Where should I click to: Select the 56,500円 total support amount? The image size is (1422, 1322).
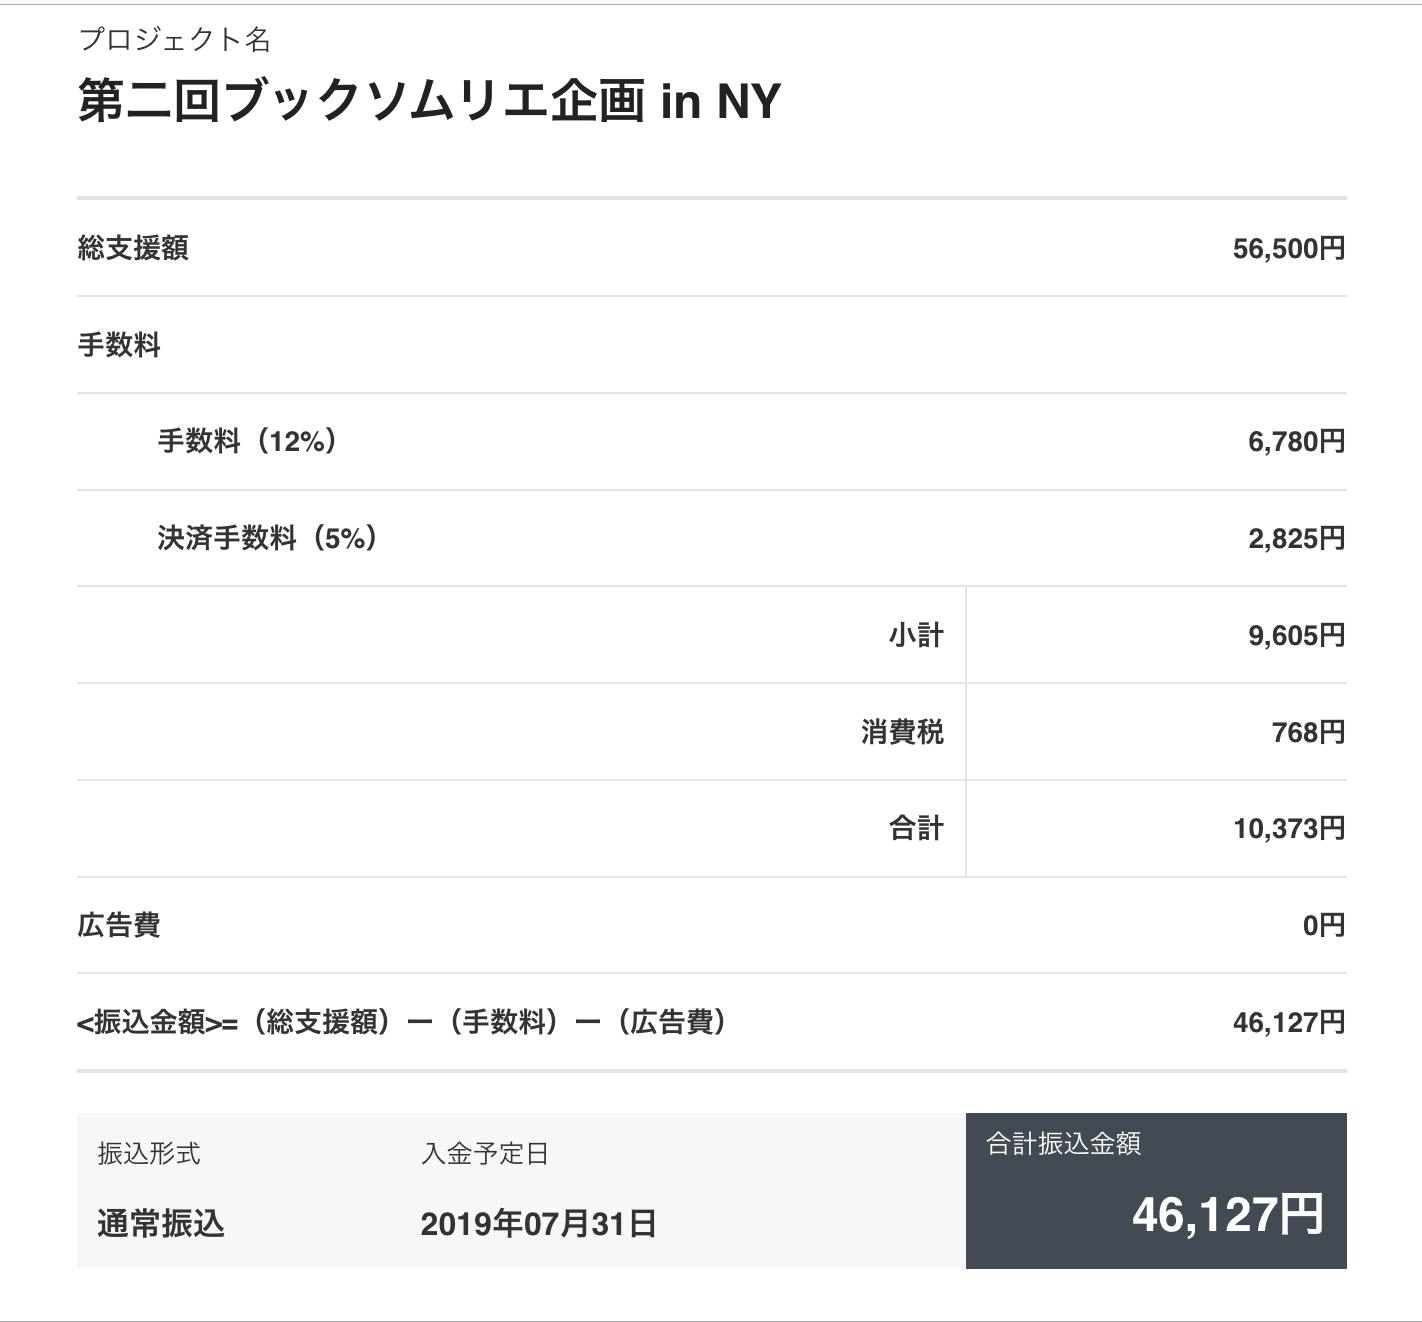pyautogui.click(x=1288, y=248)
